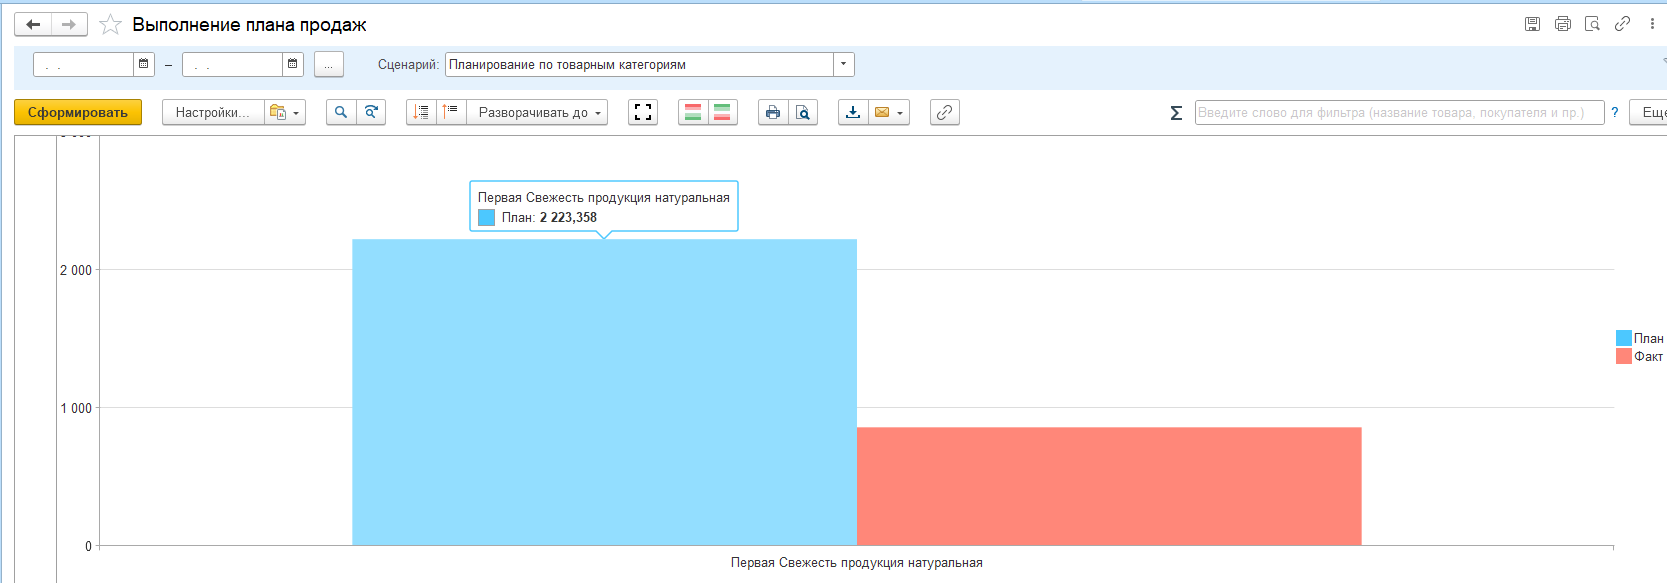This screenshot has width=1667, height=583.
Task: Click the filter word search field
Action: (x=1399, y=112)
